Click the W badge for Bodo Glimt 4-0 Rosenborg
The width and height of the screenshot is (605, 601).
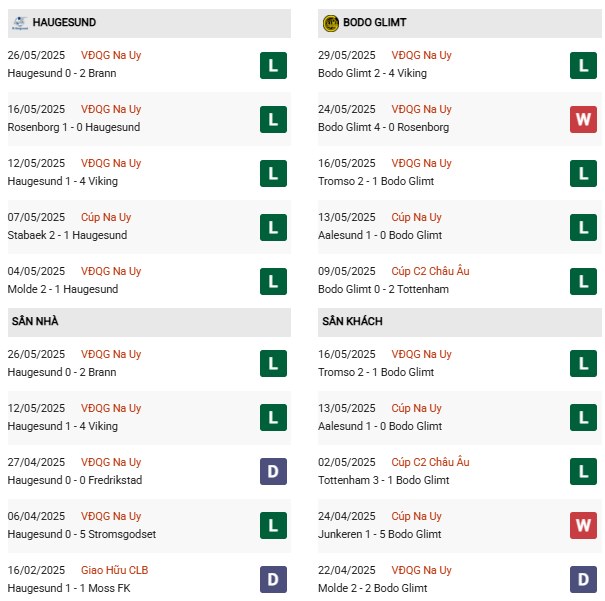pos(583,120)
